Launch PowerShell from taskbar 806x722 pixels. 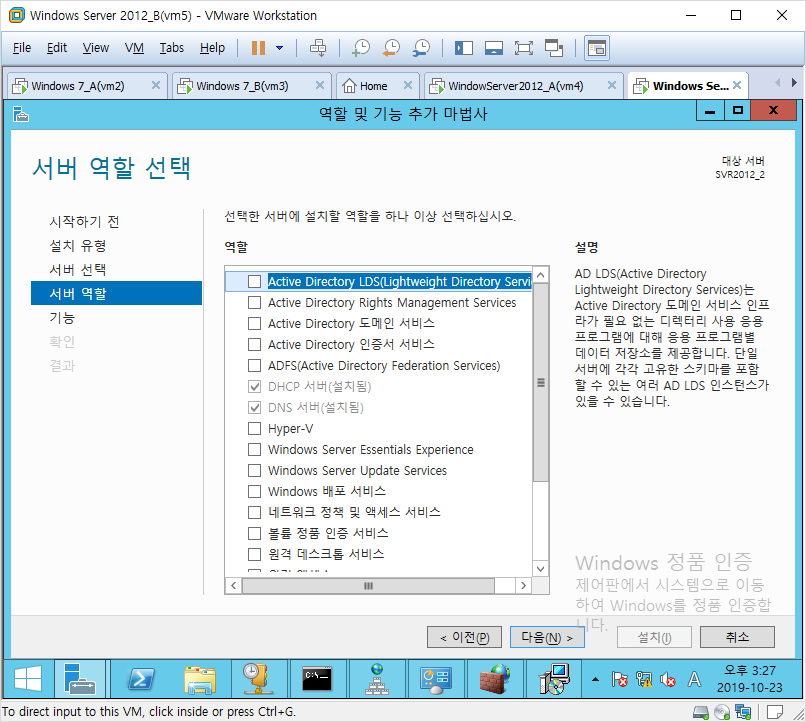[x=141, y=679]
